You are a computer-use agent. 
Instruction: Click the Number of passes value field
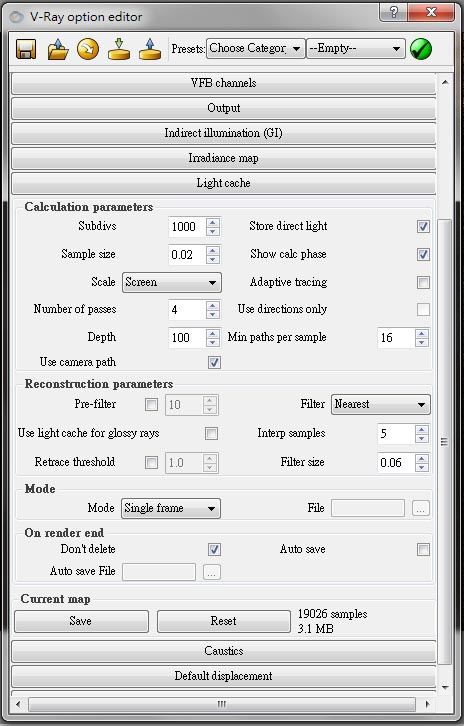(187, 310)
